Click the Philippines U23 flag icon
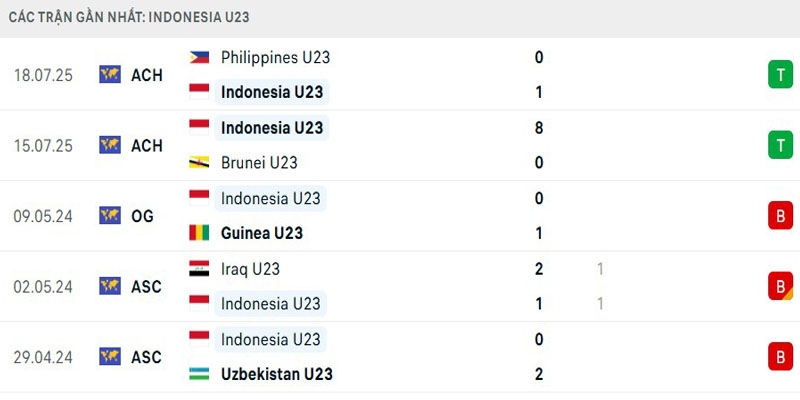This screenshot has height=400, width=800. 199,57
